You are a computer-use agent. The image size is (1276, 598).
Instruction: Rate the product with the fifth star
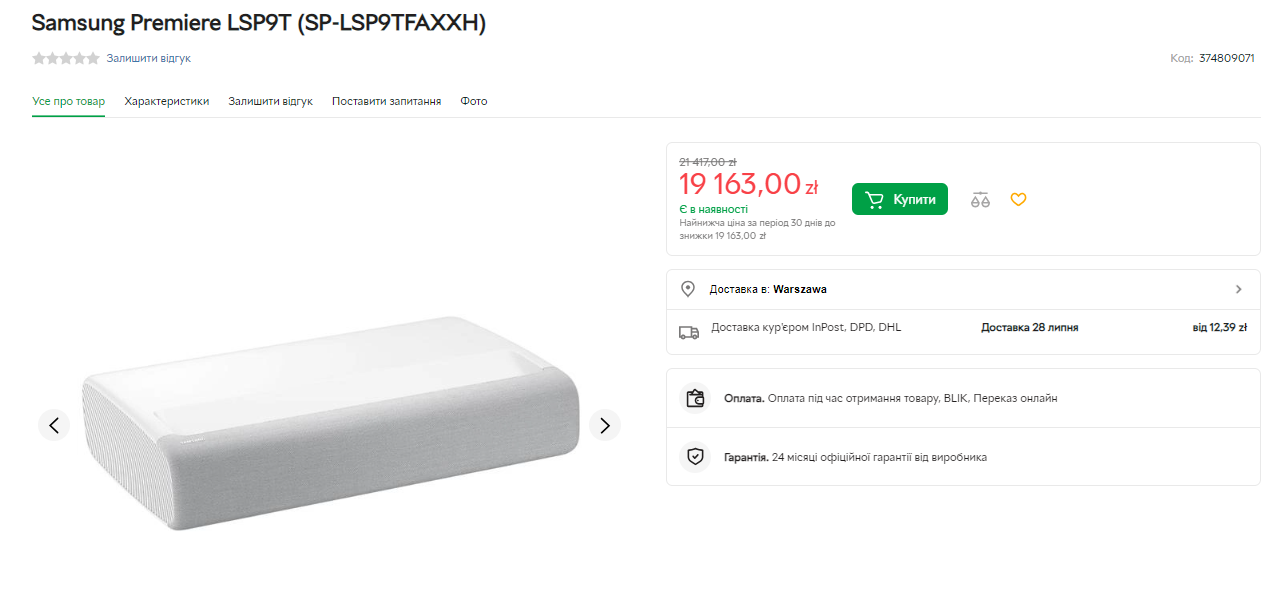[94, 58]
